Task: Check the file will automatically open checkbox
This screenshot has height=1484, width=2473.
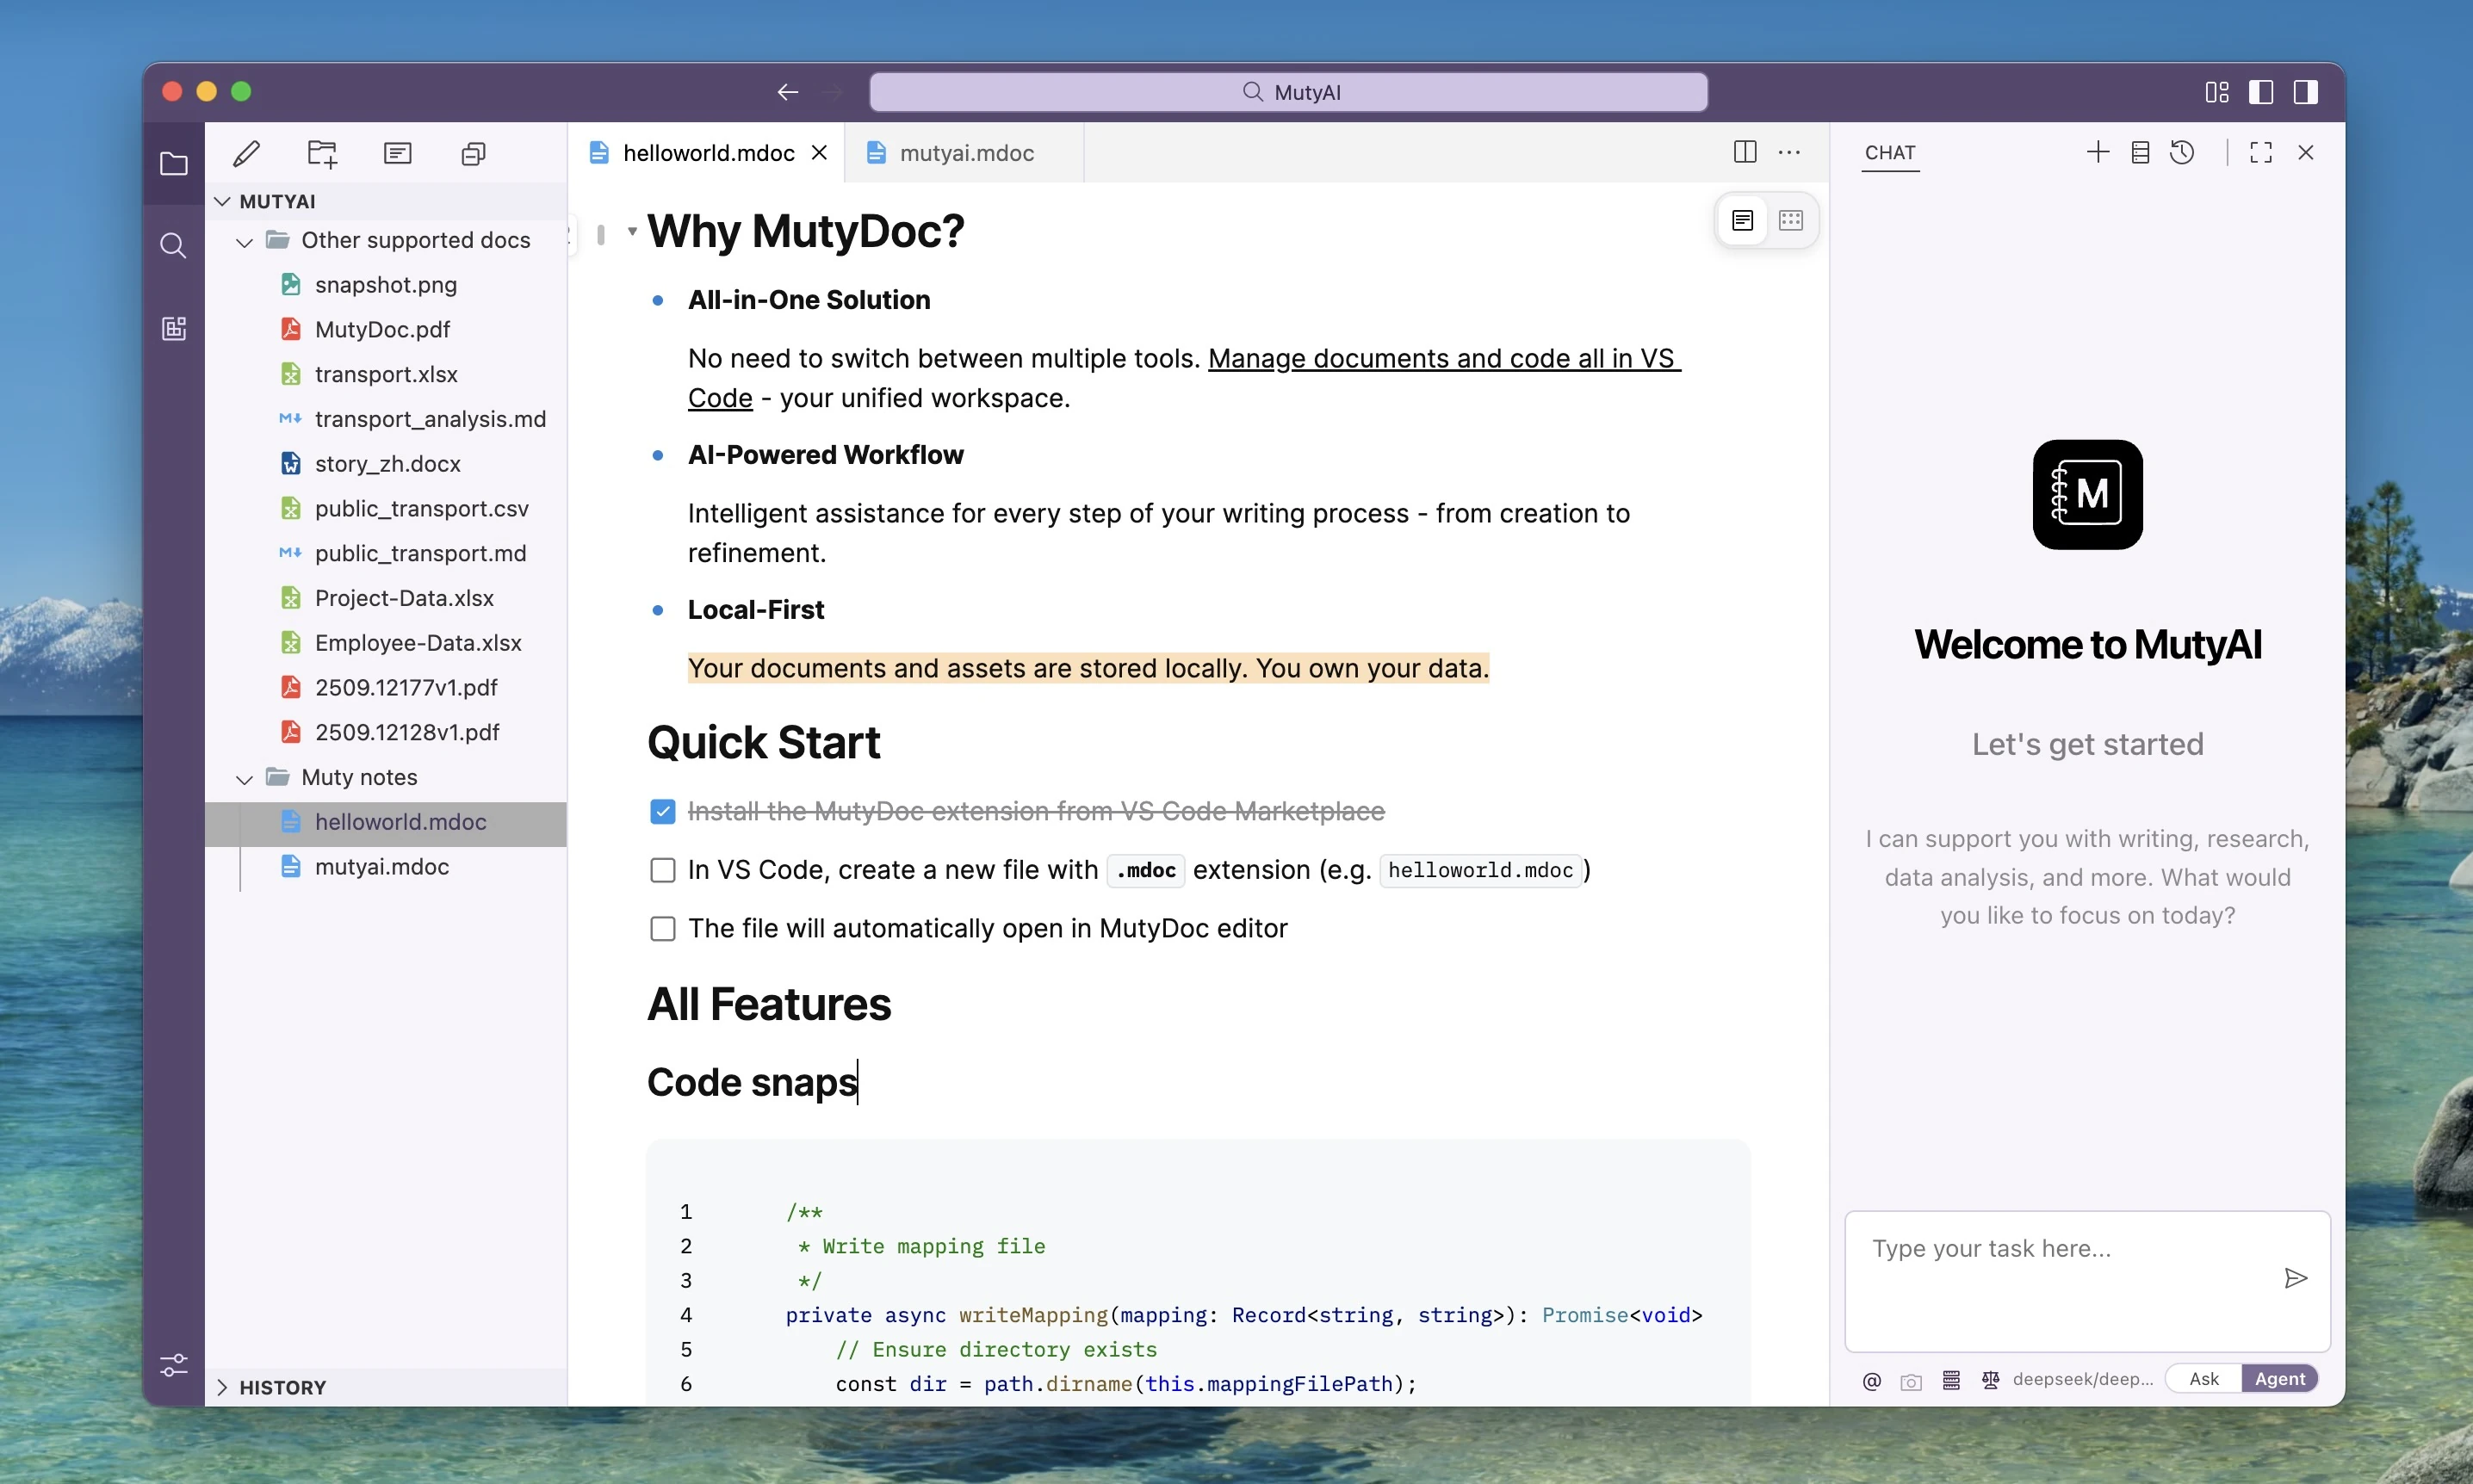Action: (x=662, y=928)
